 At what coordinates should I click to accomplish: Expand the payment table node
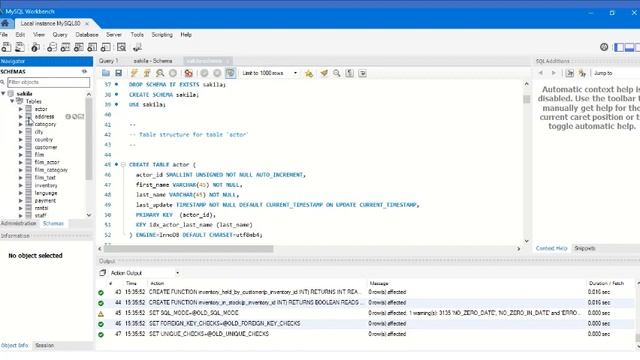(20, 201)
